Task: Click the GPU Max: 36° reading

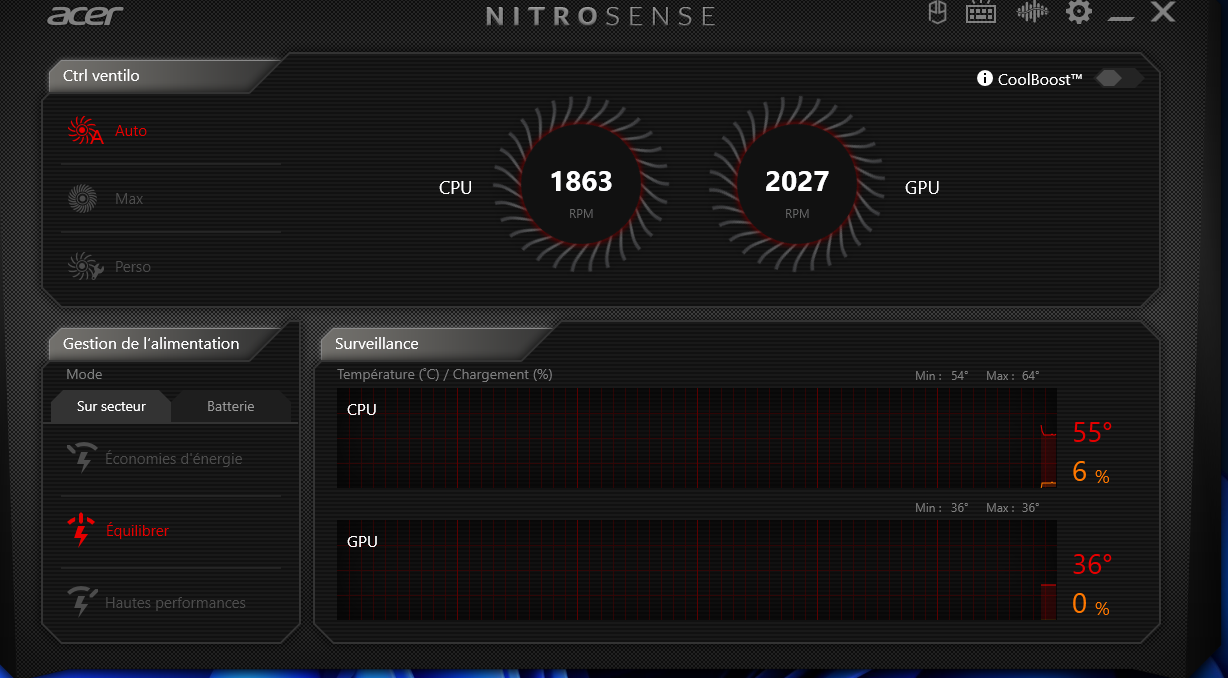Action: point(1012,508)
